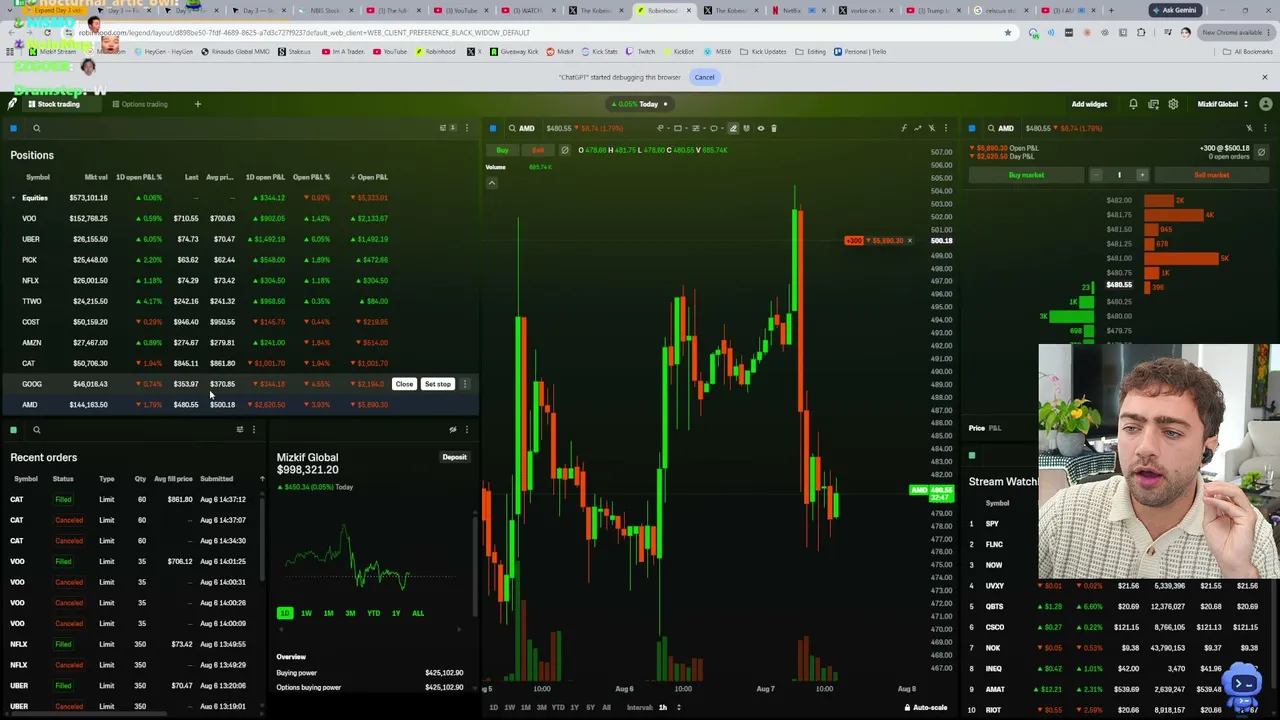Open GOOG row more actions menu
This screenshot has height=720, width=1280.
(465, 384)
